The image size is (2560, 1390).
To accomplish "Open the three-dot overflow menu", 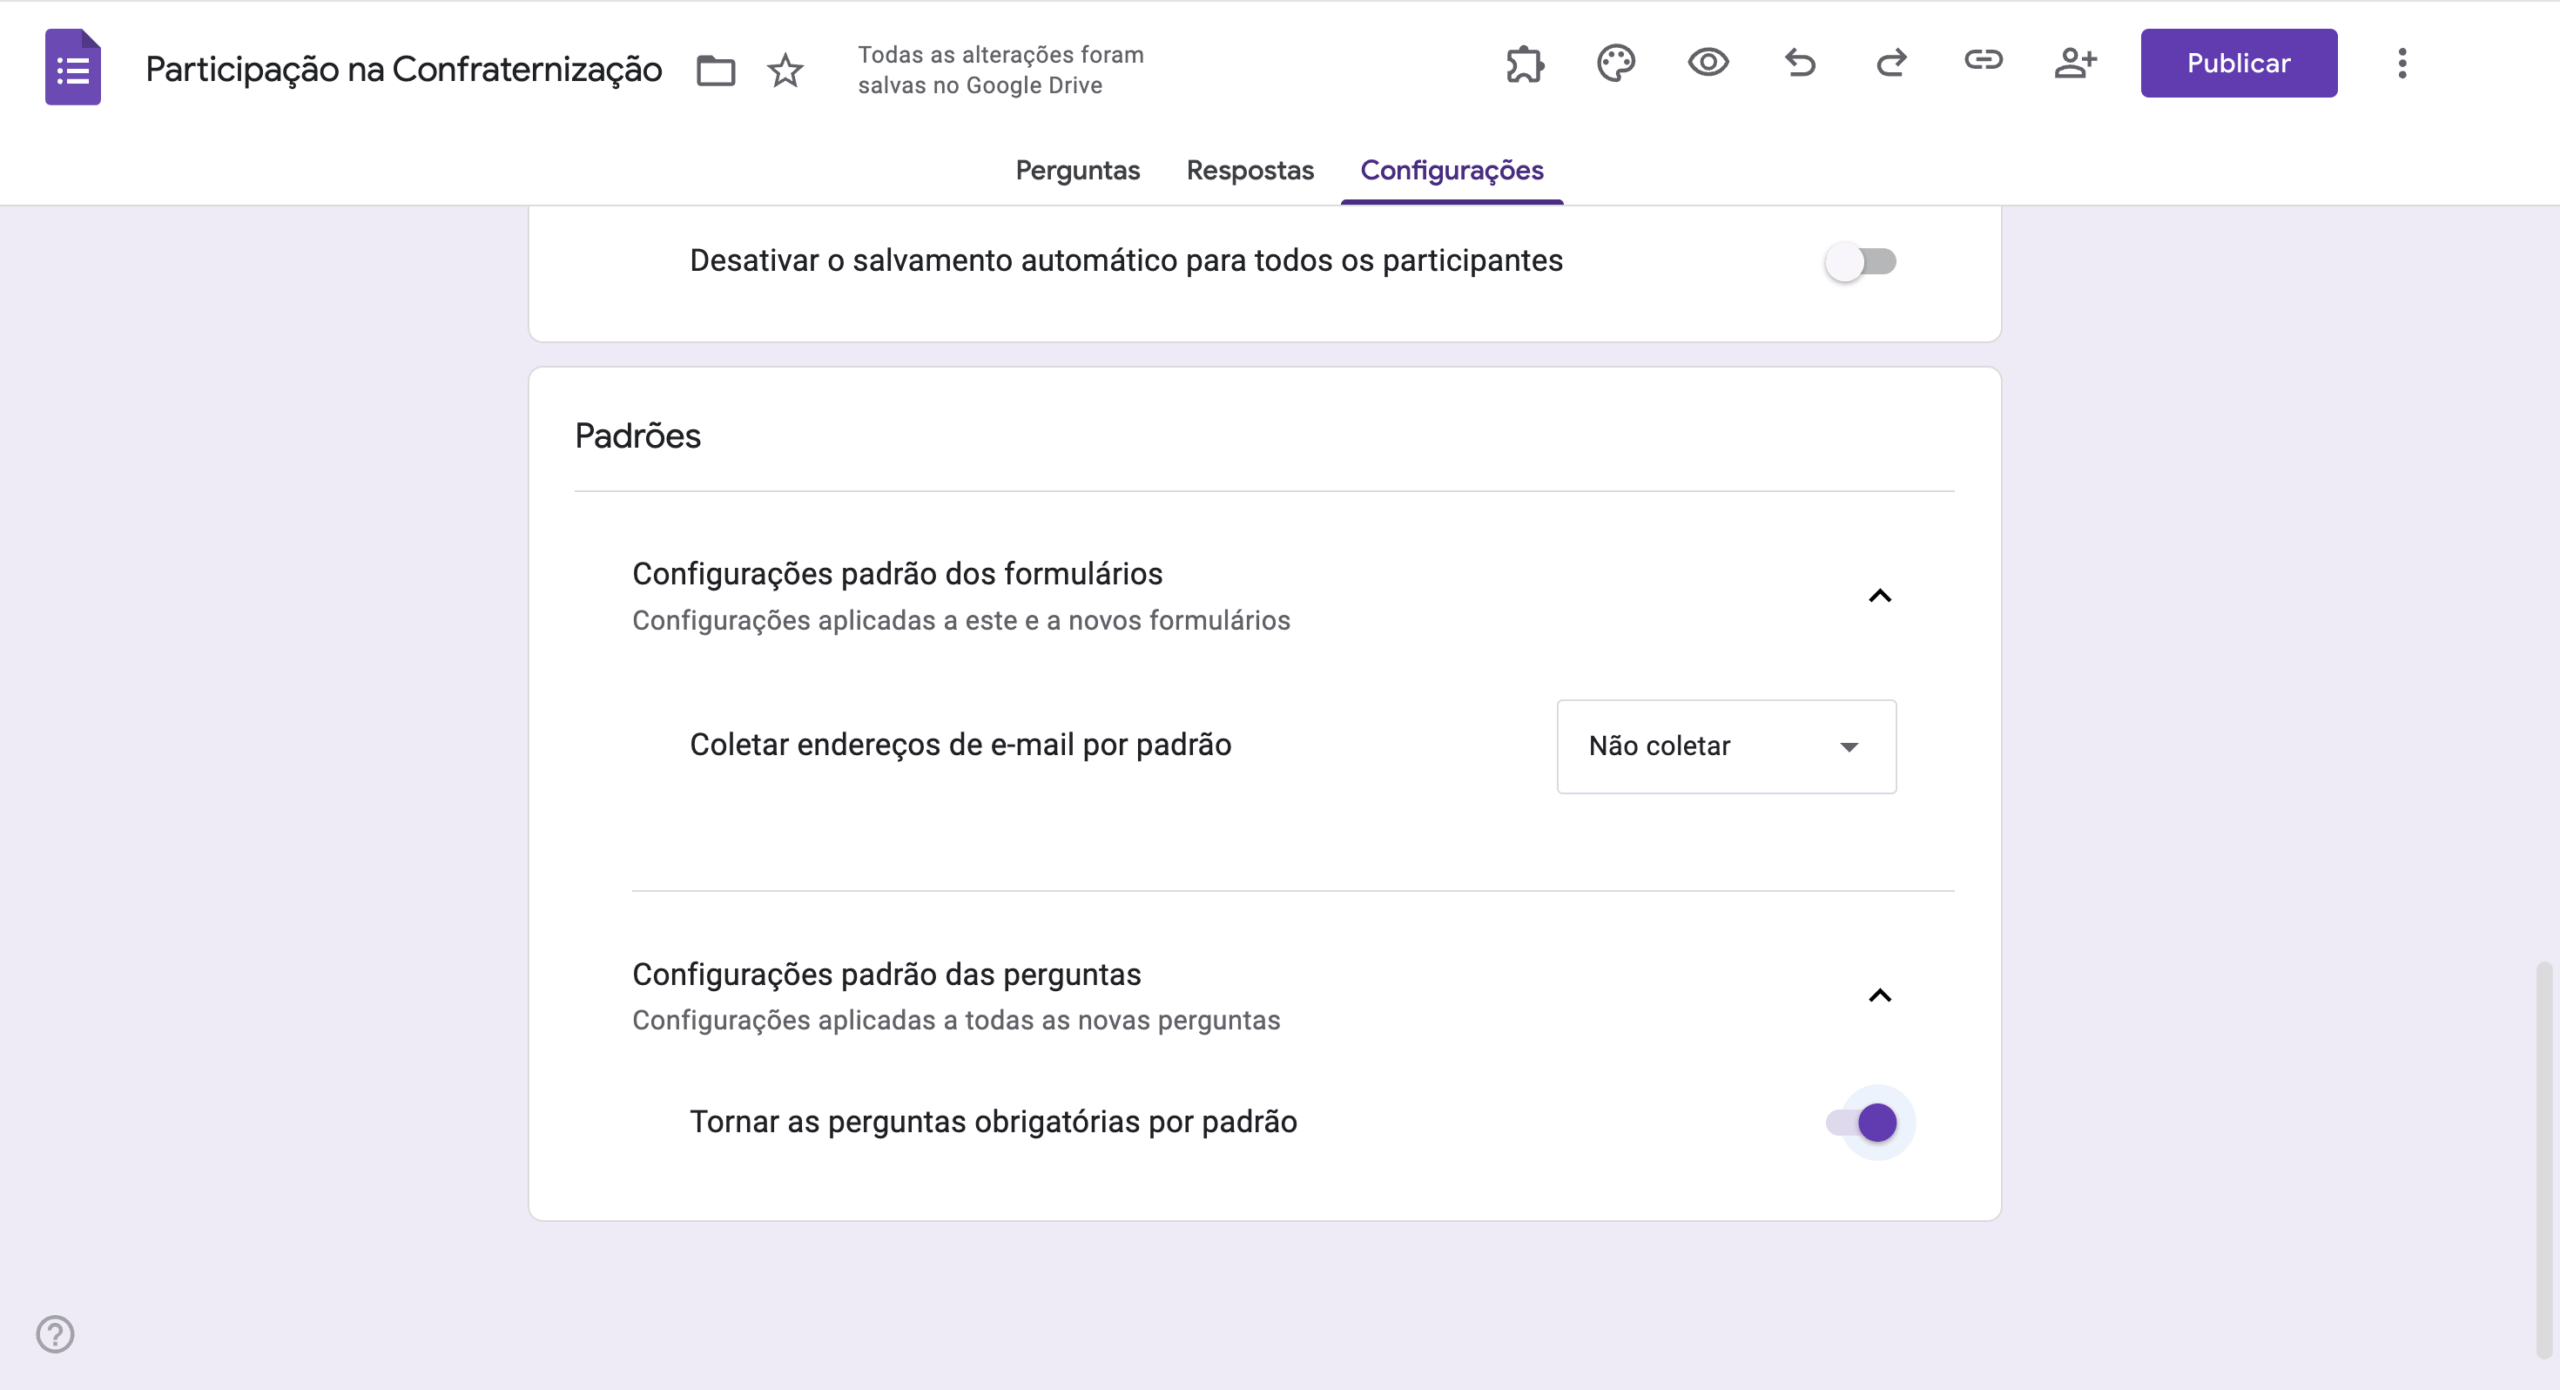I will tap(2404, 63).
